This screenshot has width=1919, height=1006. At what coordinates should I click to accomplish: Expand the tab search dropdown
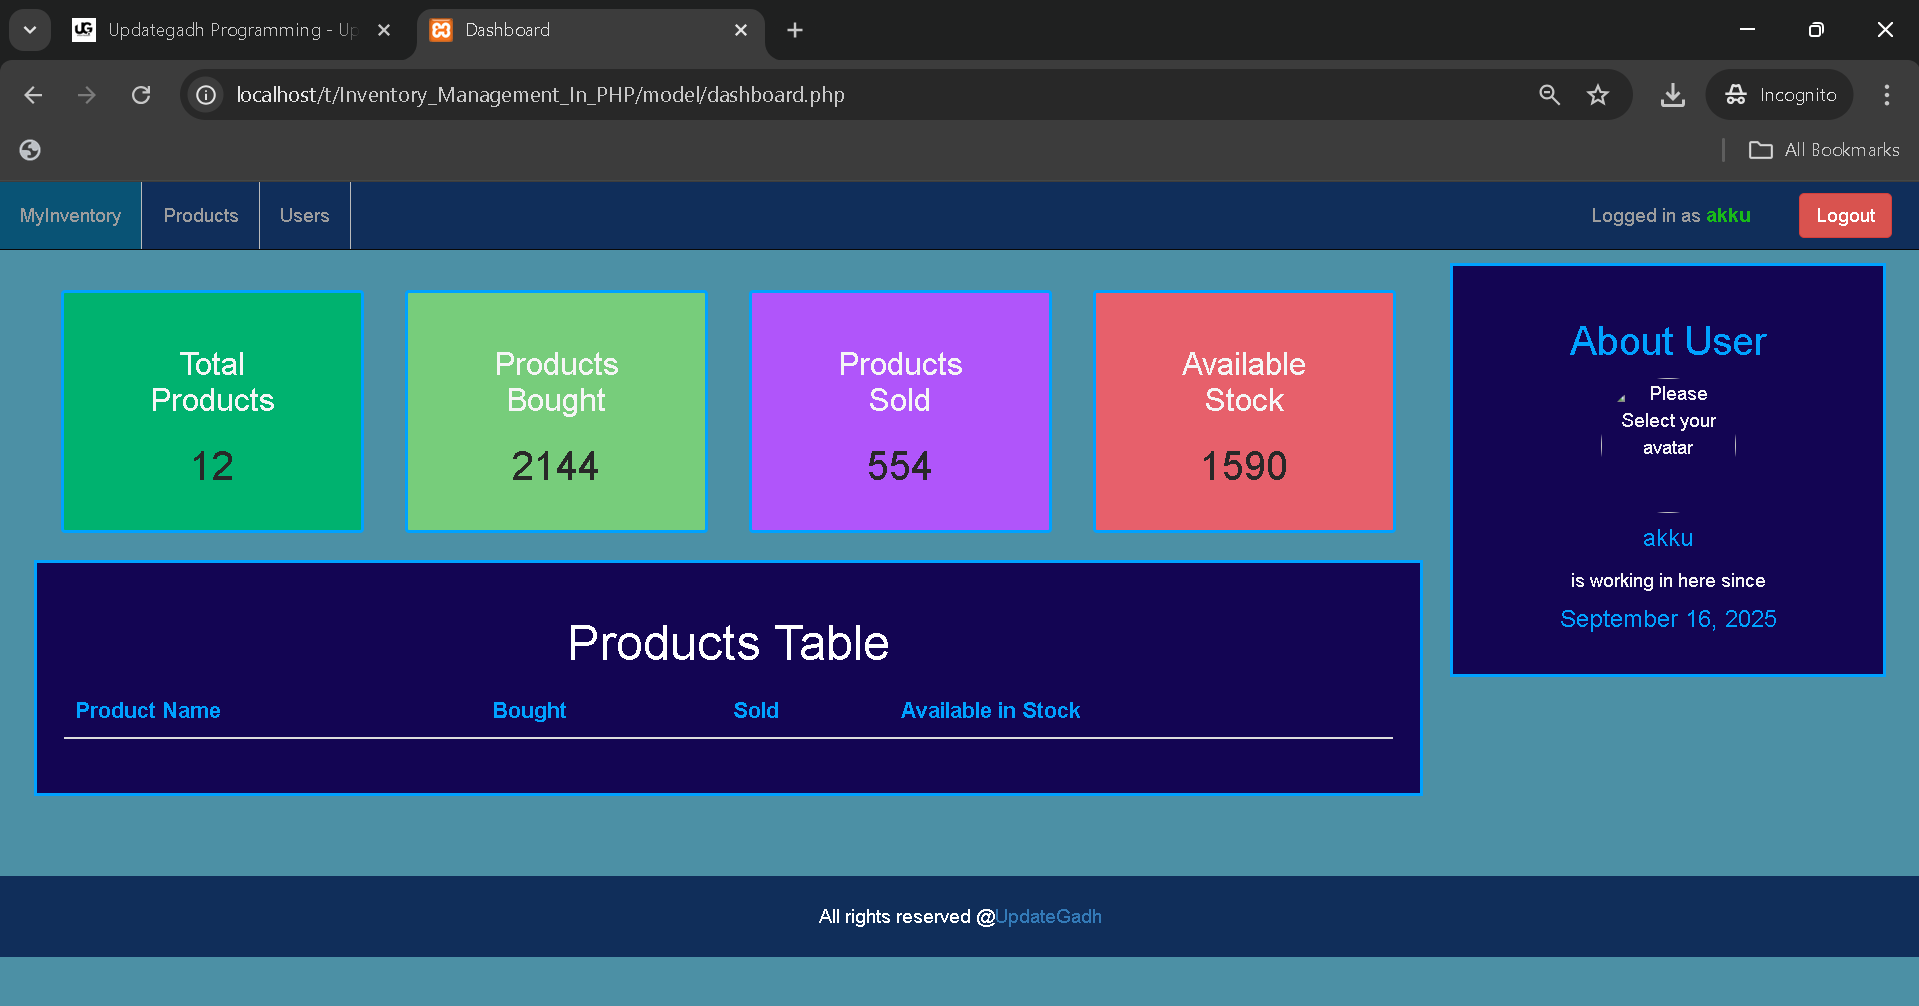(30, 30)
